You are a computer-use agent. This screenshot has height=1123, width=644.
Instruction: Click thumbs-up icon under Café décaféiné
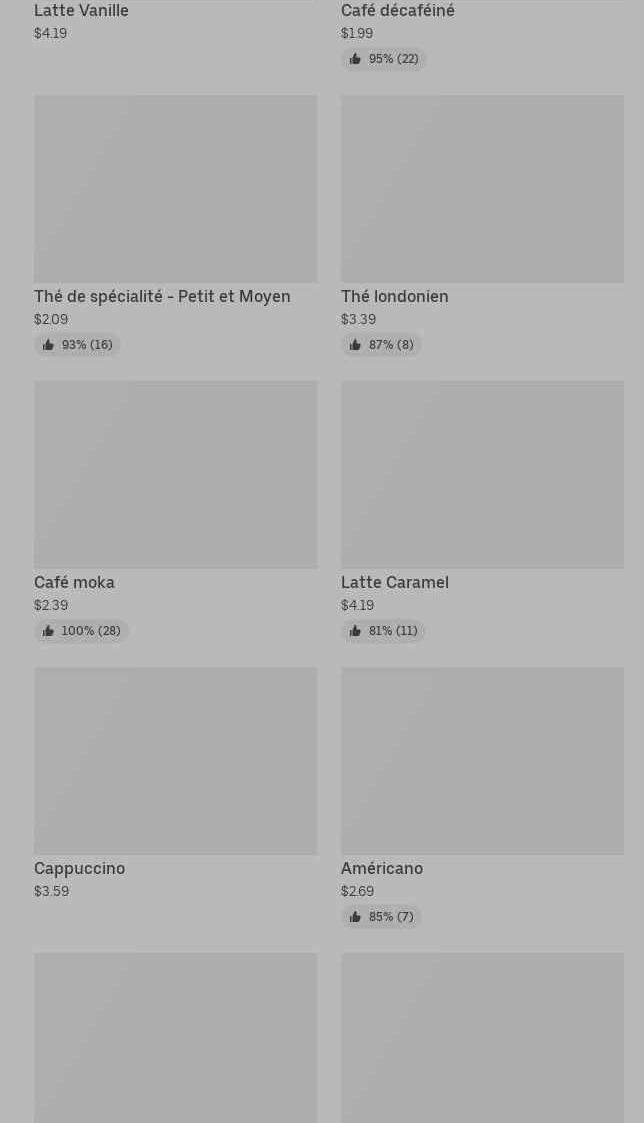click(355, 59)
